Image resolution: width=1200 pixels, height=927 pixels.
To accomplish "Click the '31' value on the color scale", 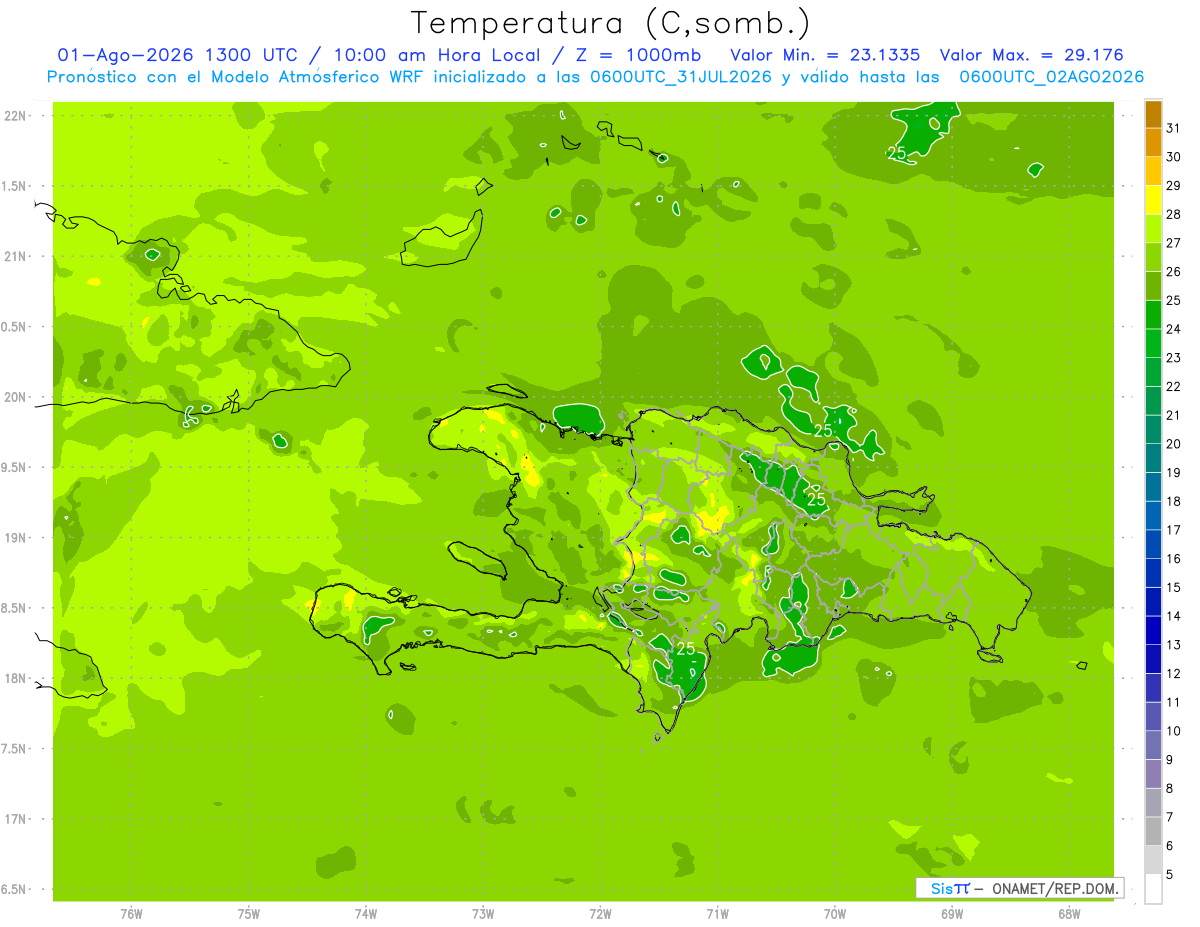I will 1173,128.
